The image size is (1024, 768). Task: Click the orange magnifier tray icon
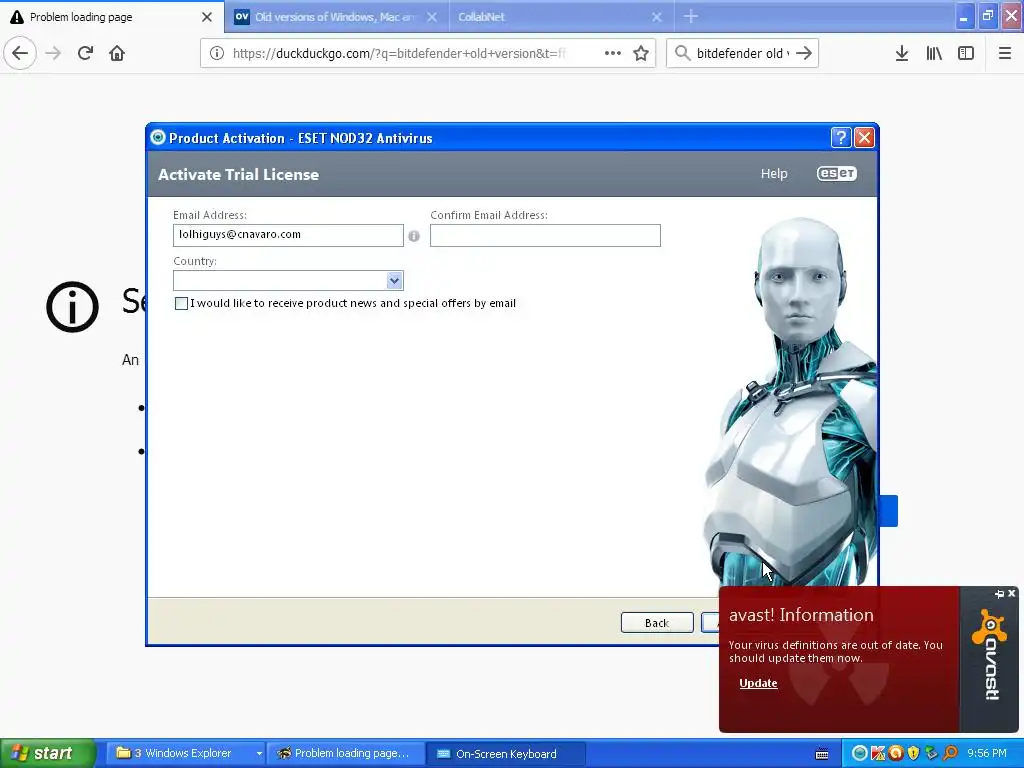[950, 753]
